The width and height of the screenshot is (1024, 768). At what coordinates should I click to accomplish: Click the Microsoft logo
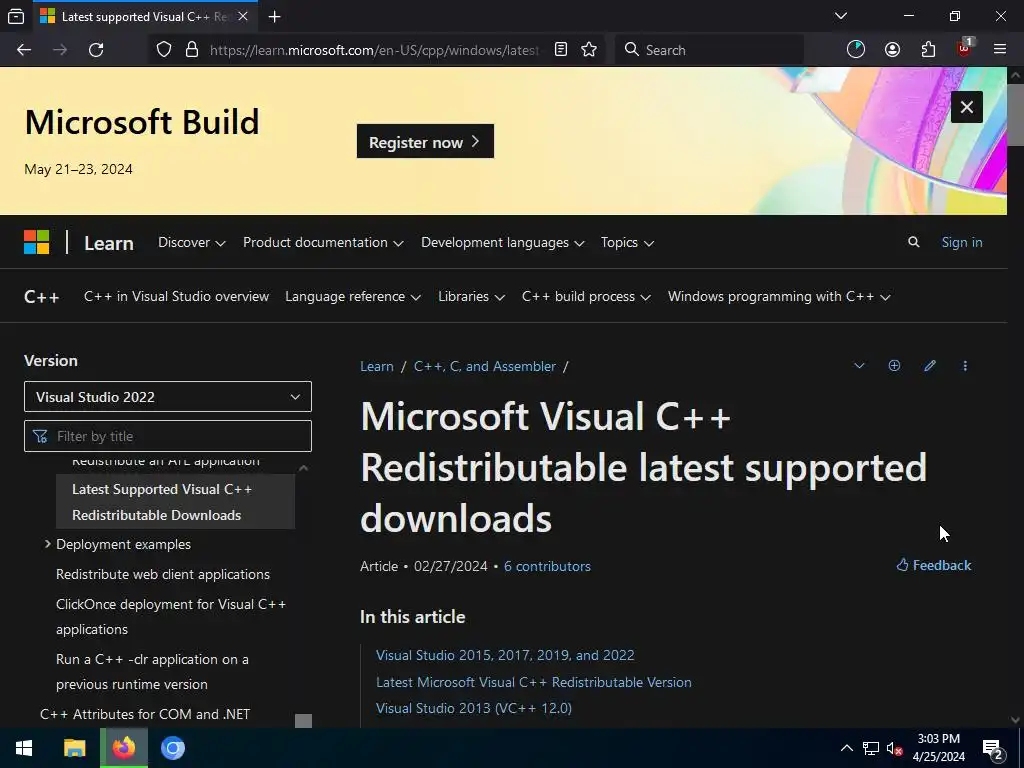(37, 242)
